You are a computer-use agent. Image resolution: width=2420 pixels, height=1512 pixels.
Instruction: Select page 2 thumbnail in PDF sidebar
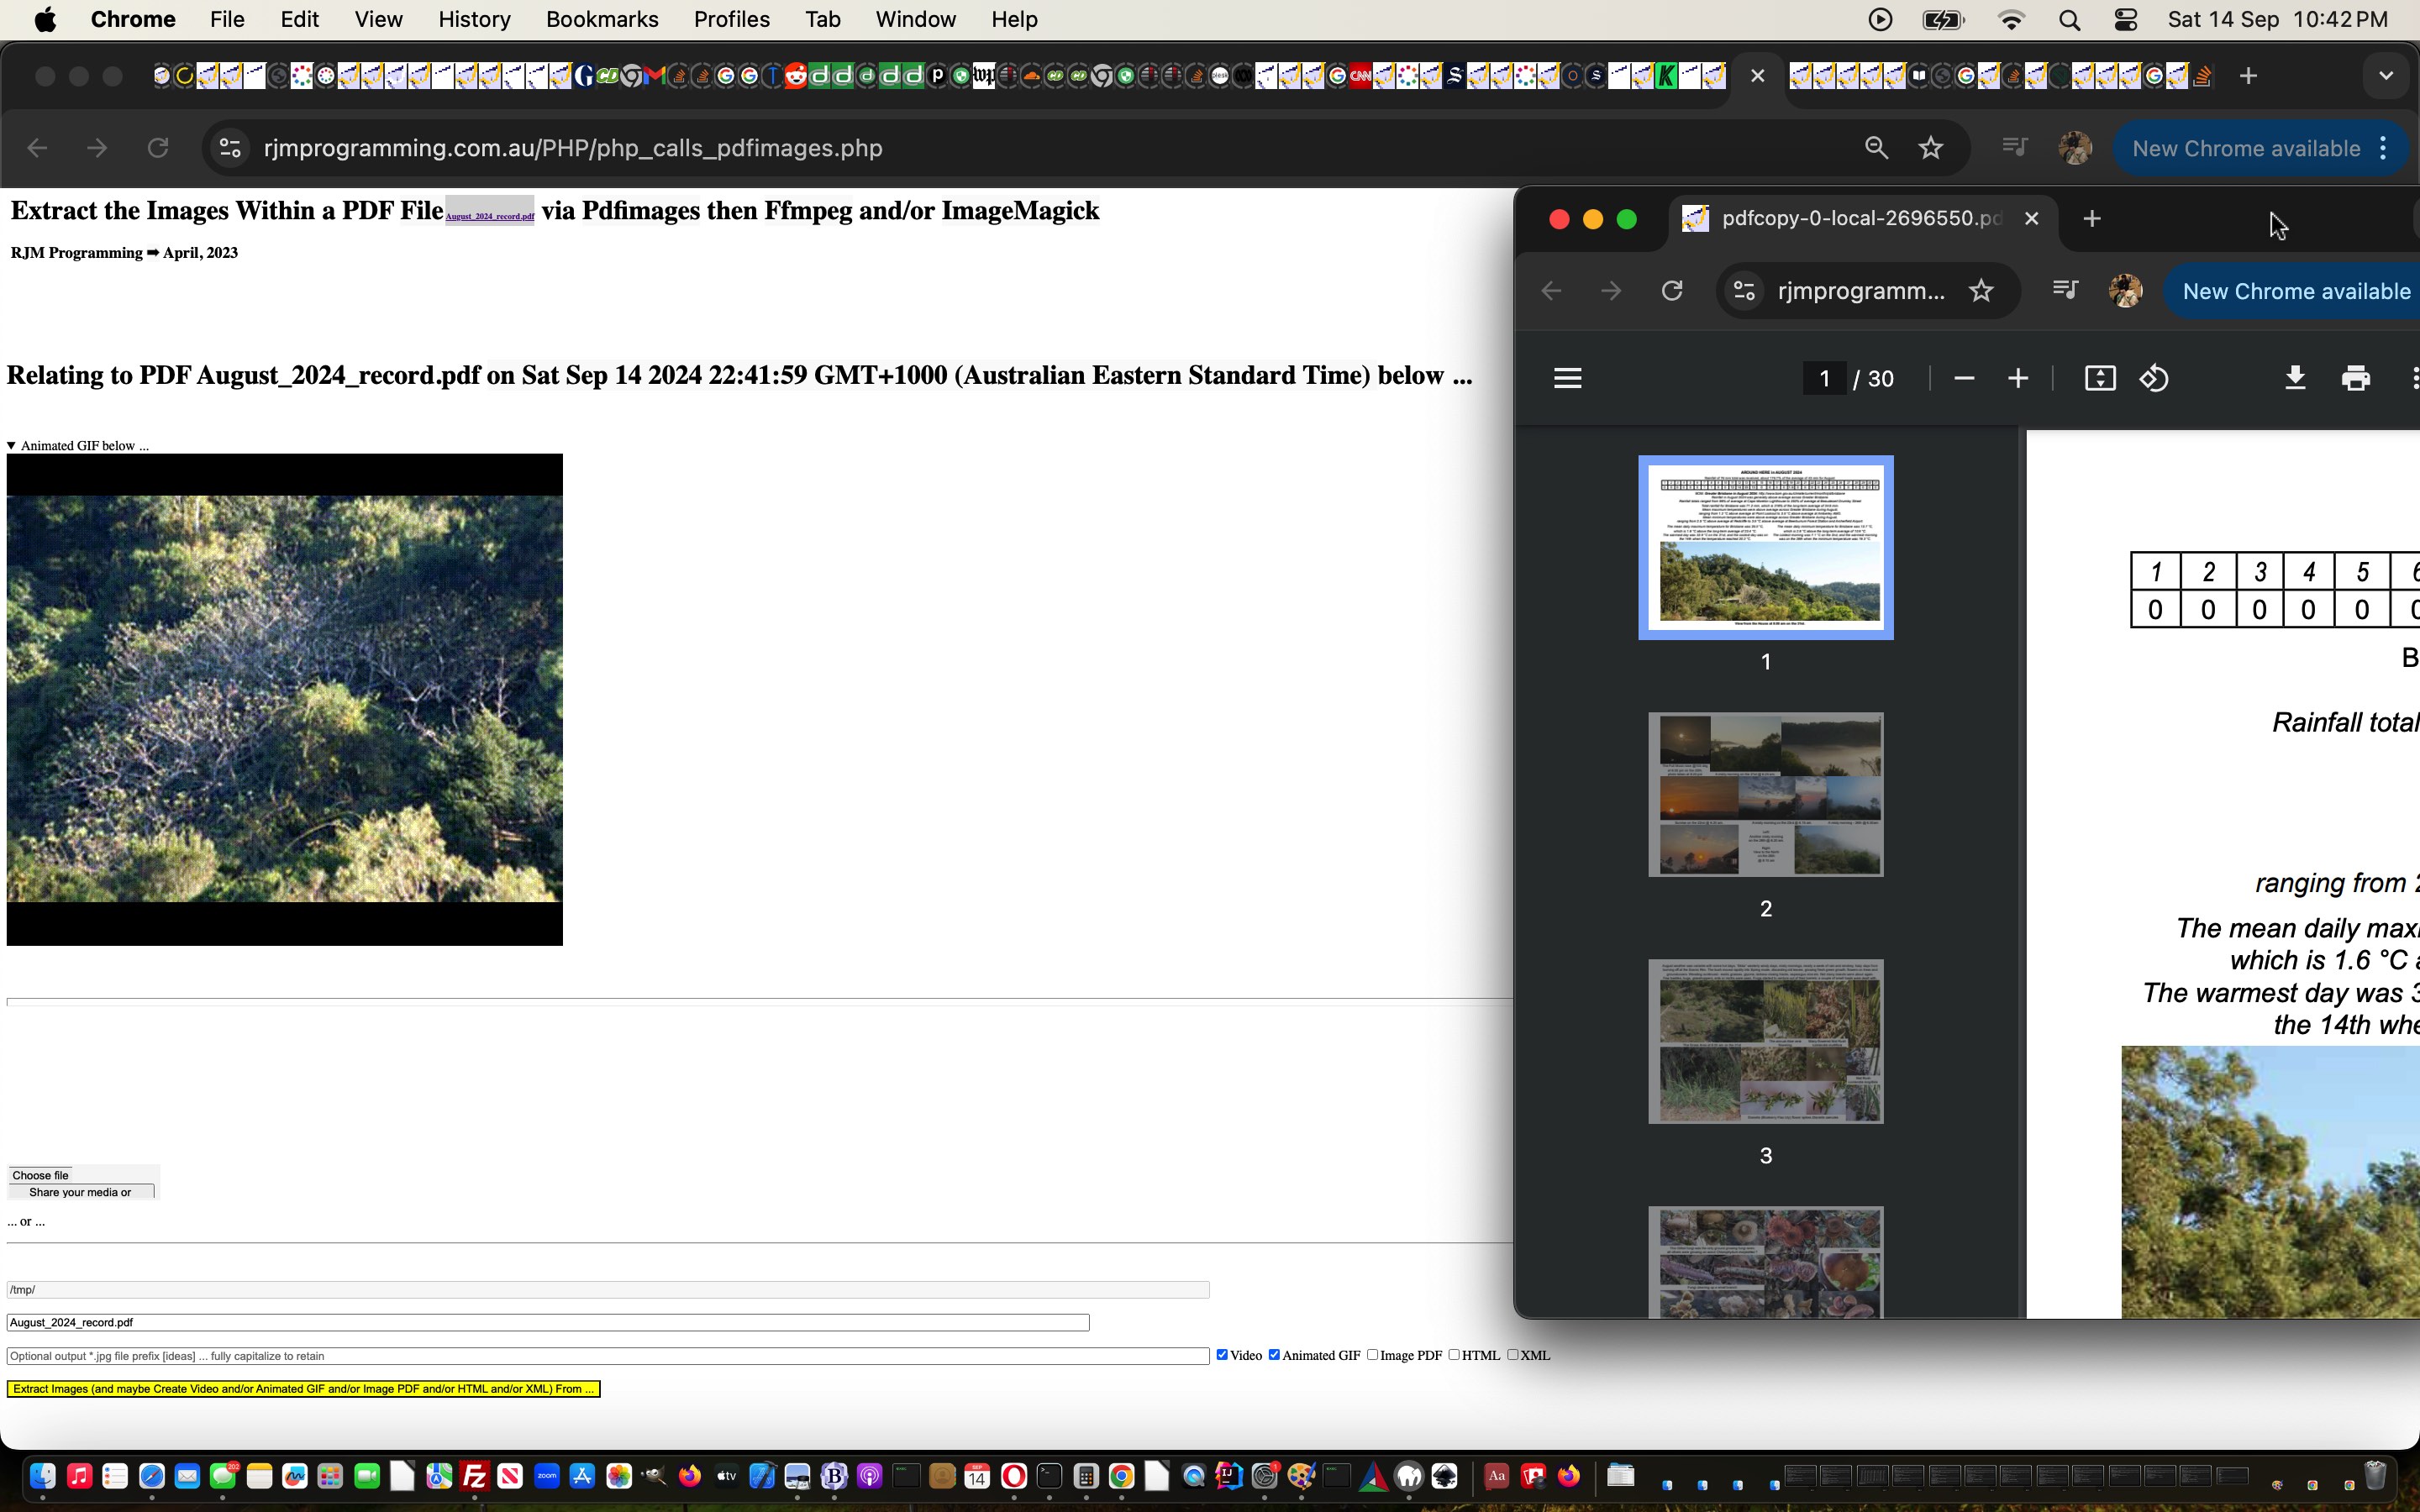[x=1765, y=795]
